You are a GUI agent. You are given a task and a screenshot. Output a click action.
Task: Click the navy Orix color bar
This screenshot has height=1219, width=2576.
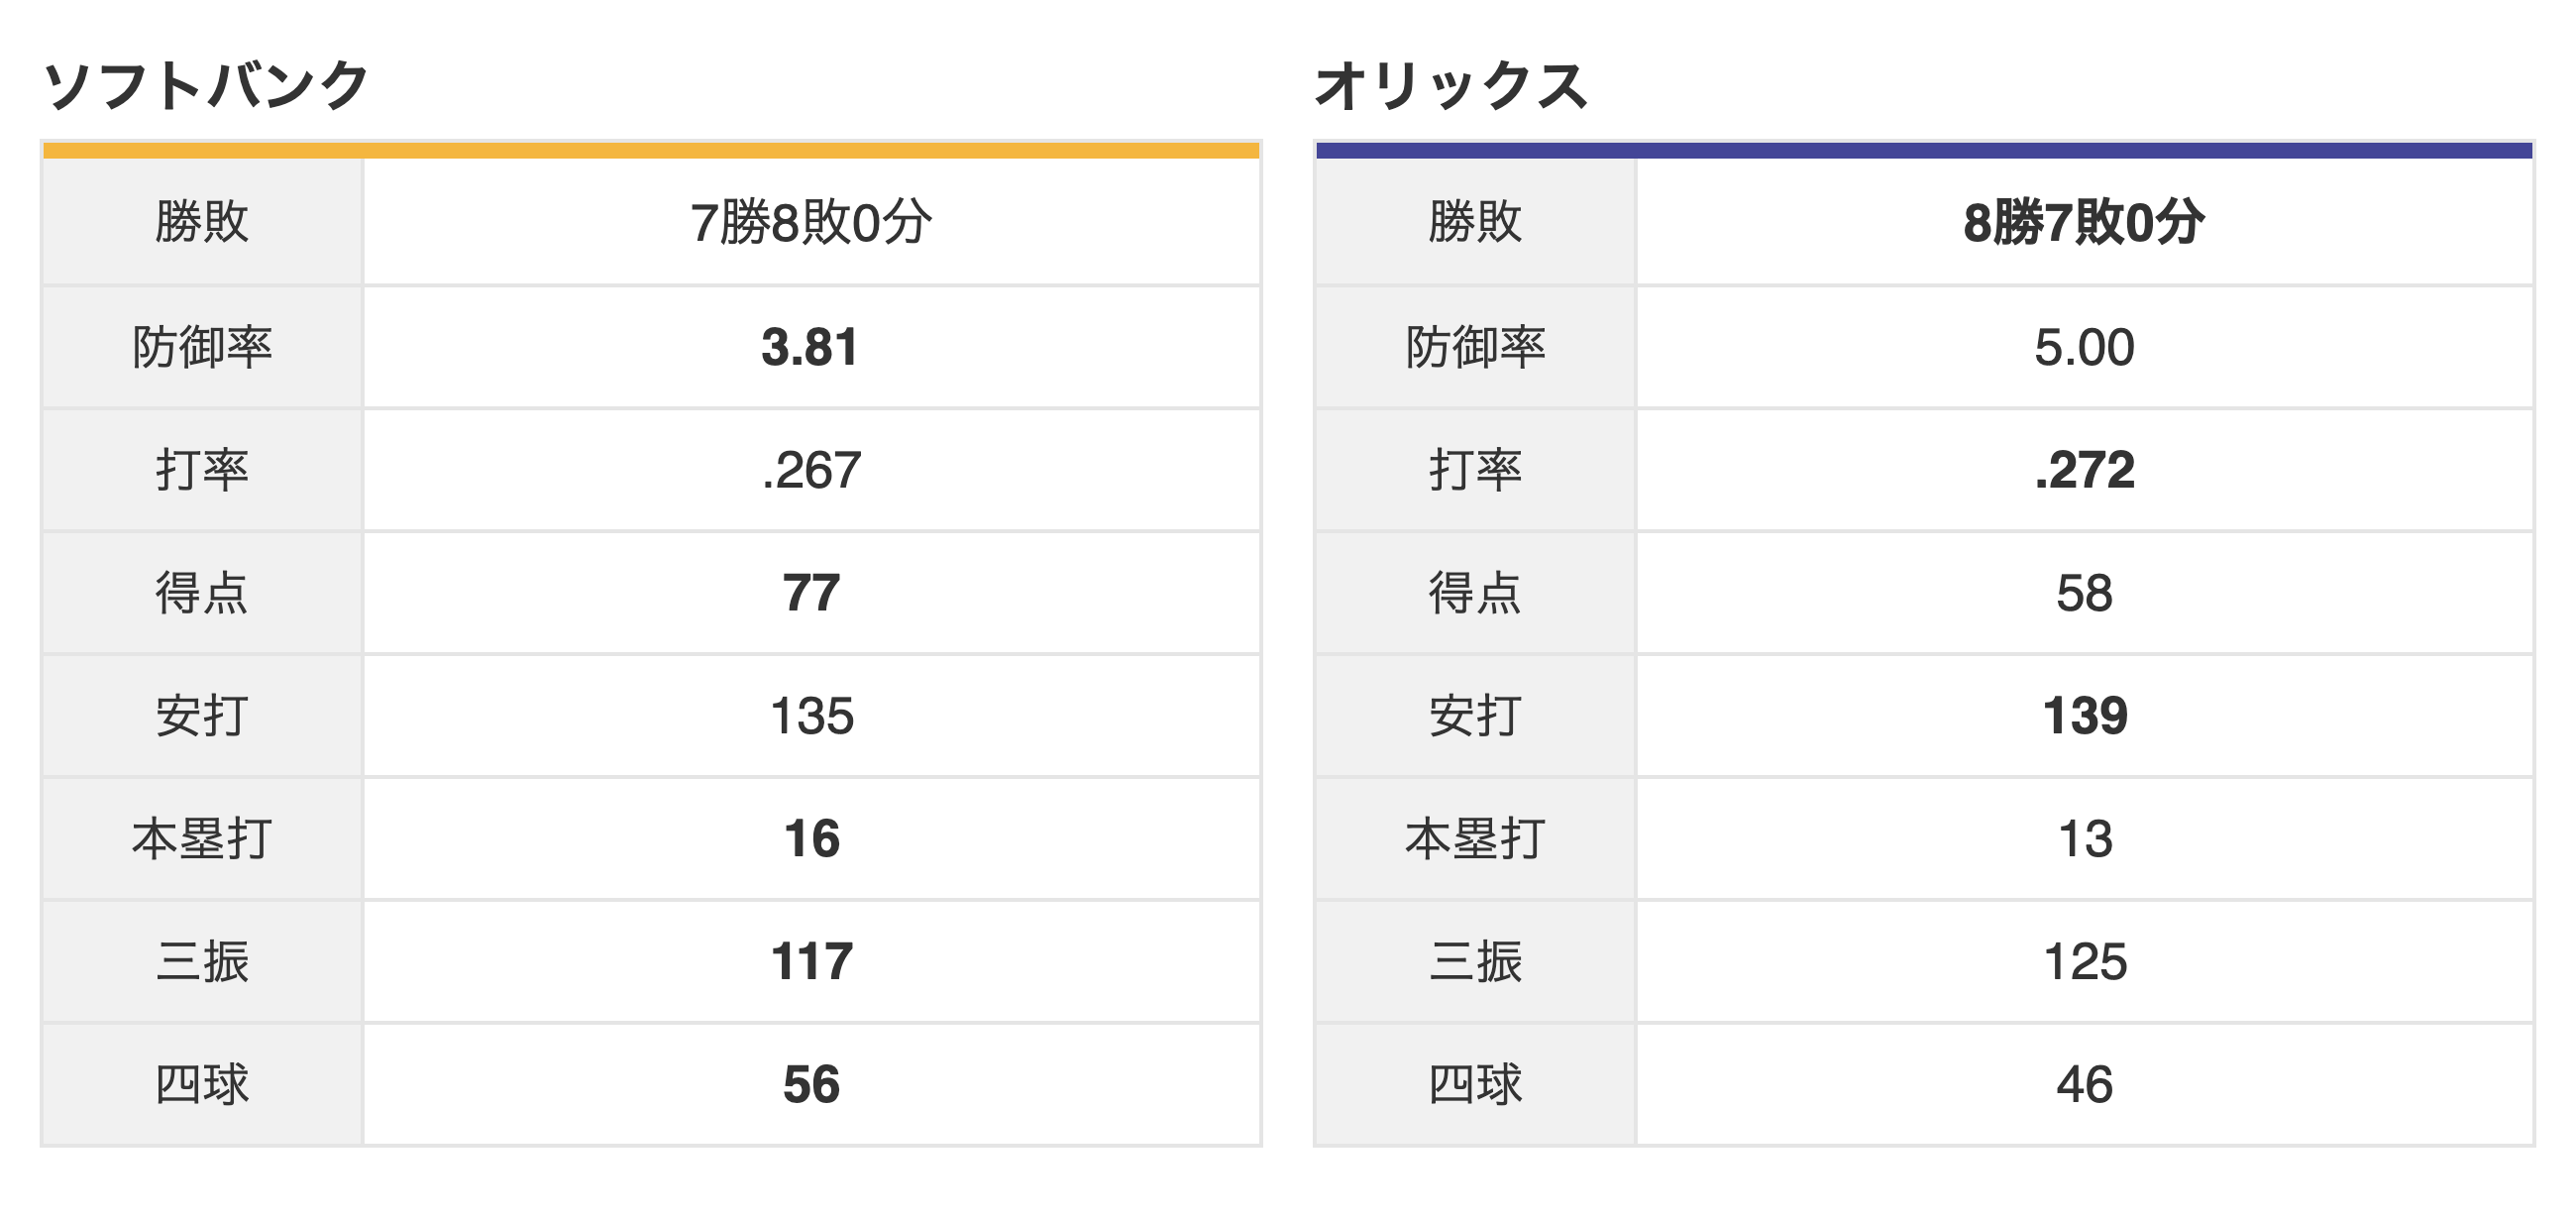click(1924, 151)
